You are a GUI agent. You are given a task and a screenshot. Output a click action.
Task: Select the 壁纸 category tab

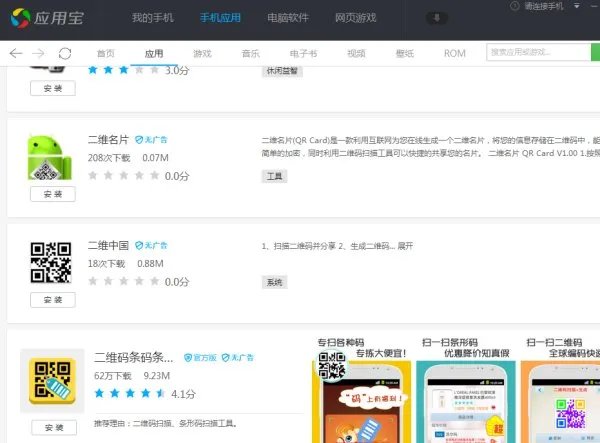[405, 53]
